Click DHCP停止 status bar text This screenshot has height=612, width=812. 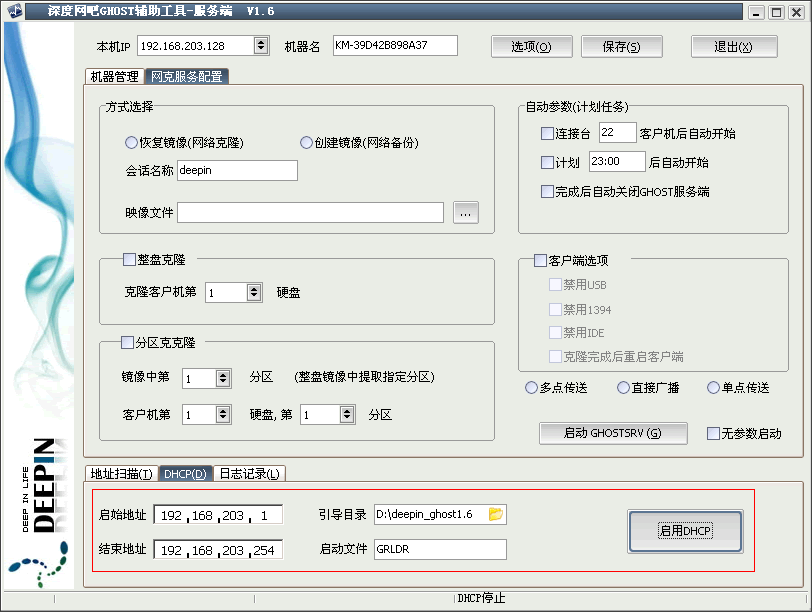click(x=481, y=599)
